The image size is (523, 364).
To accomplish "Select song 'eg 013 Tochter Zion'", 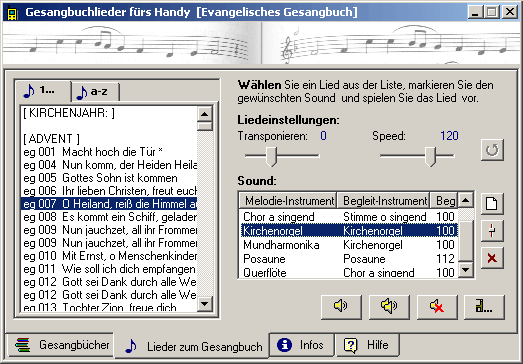I will pyautogui.click(x=109, y=307).
